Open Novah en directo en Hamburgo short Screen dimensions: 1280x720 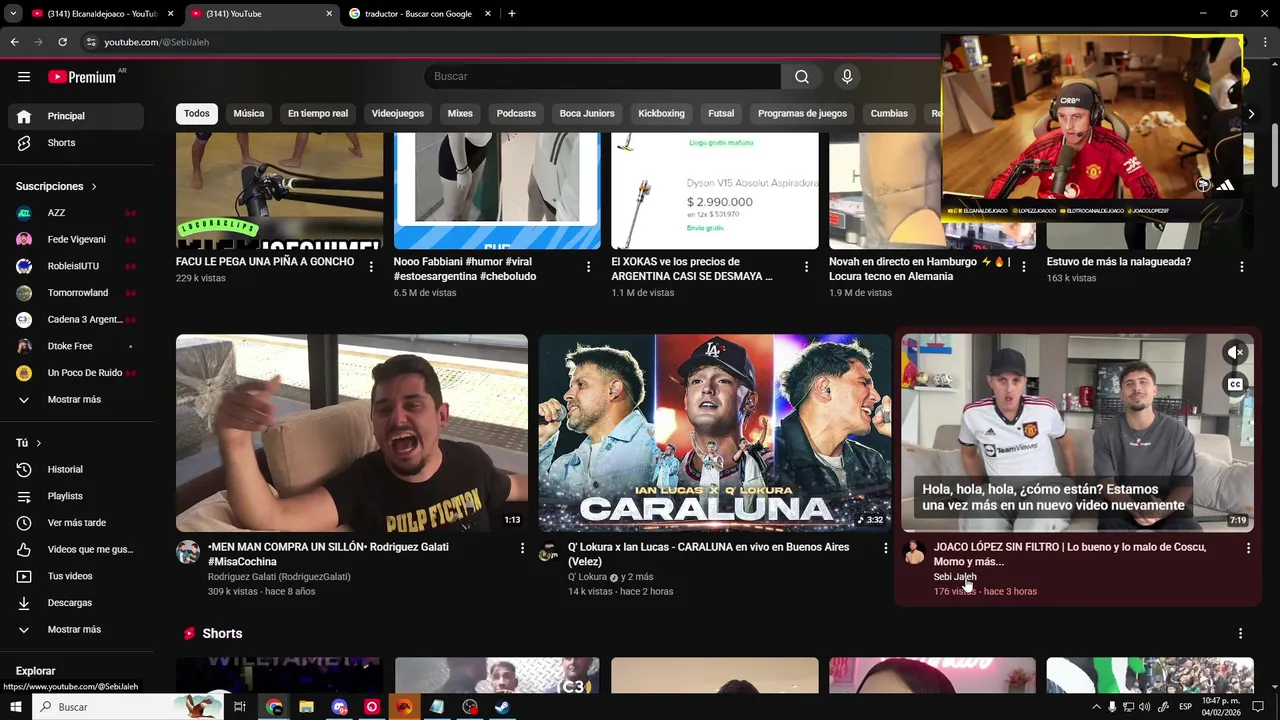pos(920,269)
